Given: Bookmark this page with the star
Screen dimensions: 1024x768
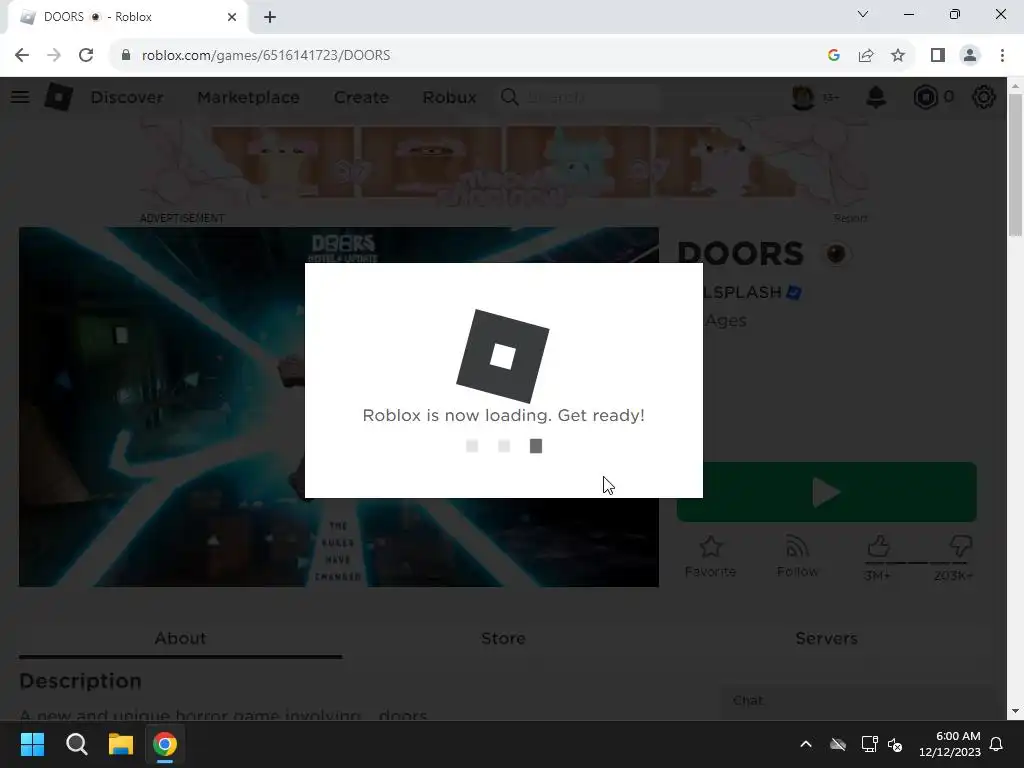Looking at the screenshot, I should (x=898, y=55).
